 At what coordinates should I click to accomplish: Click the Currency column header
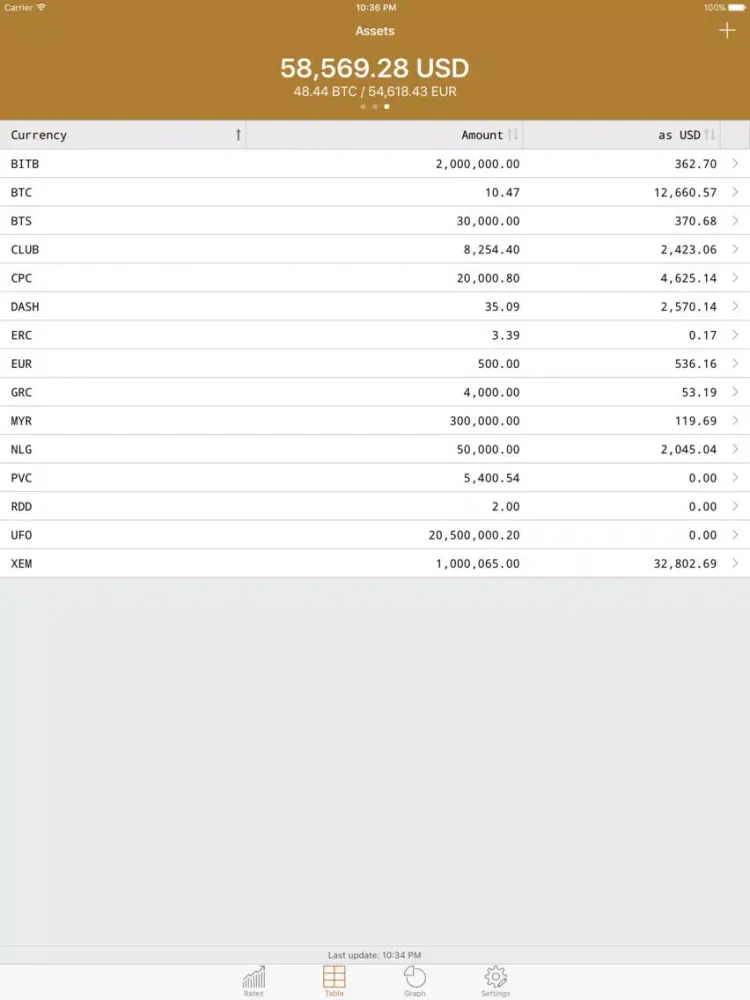(39, 135)
